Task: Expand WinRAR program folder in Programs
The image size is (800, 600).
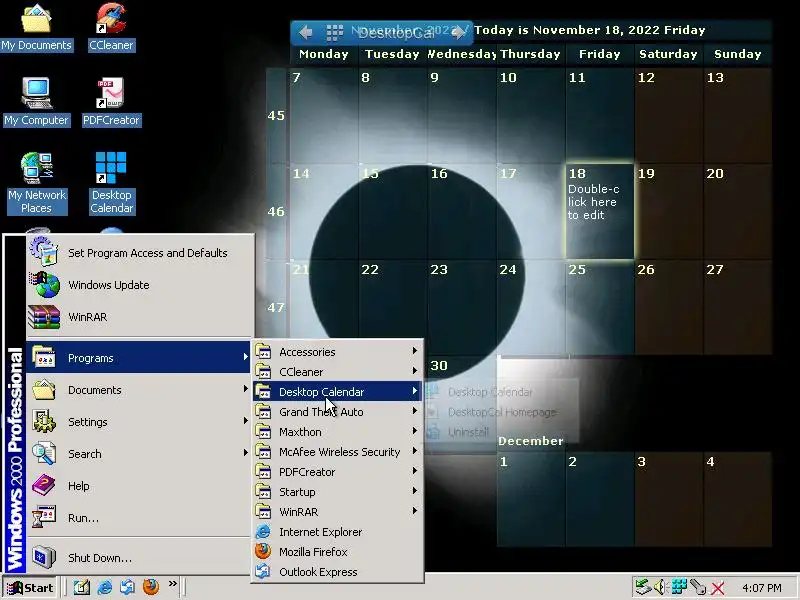Action: click(338, 512)
